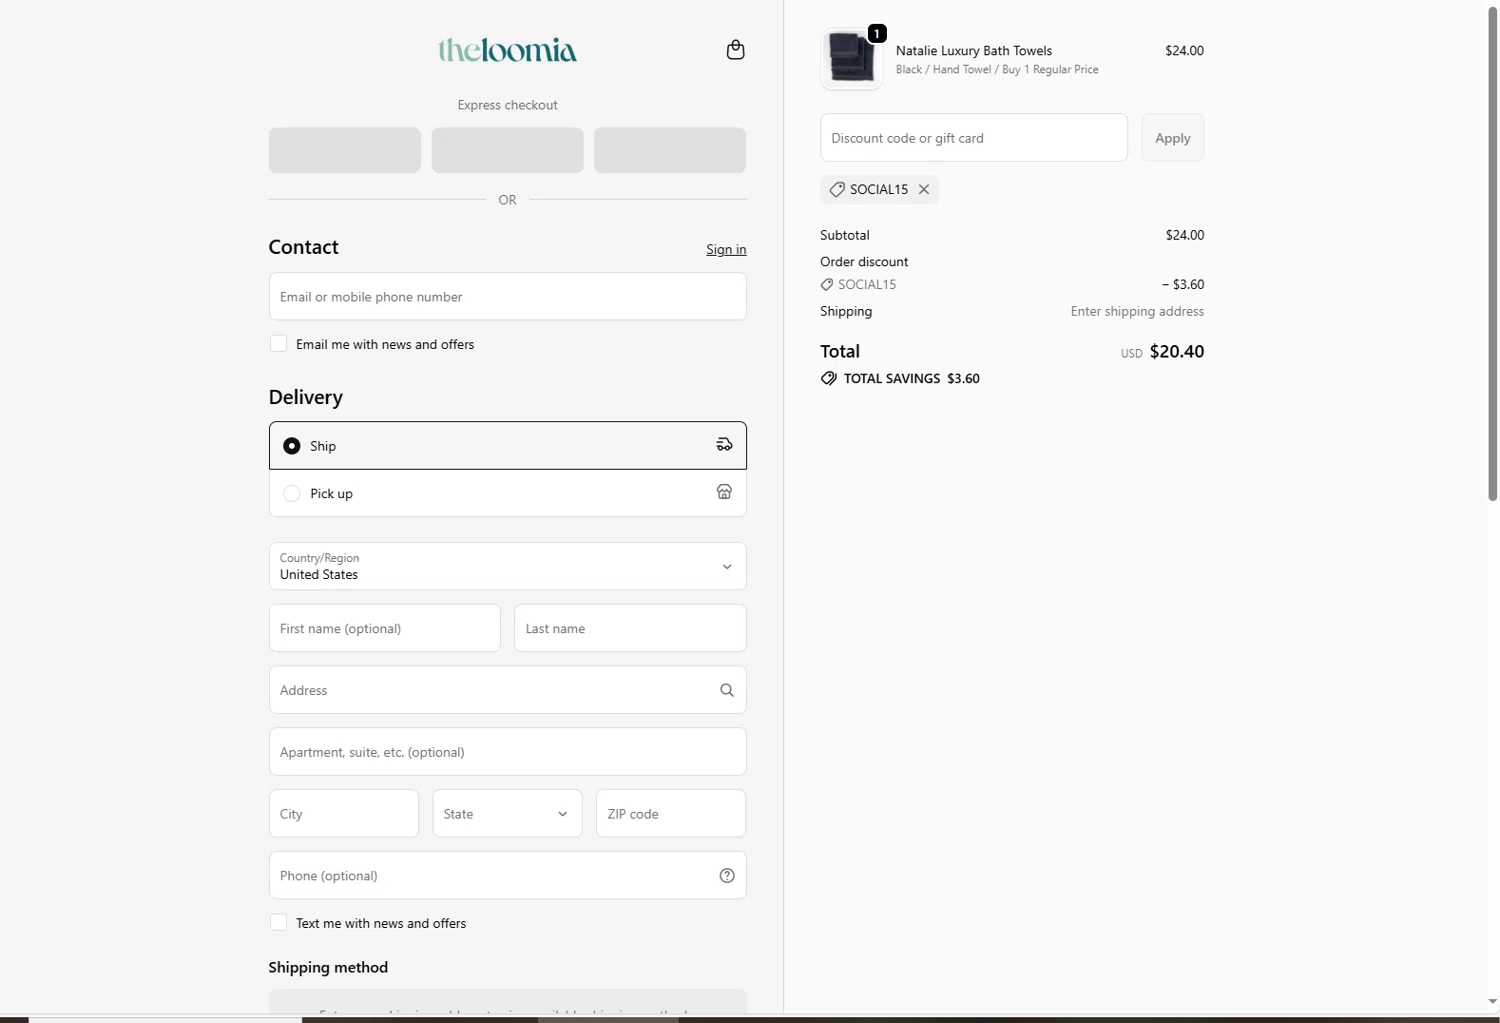Click the Natalie Luxury Bath Towels title
The height and width of the screenshot is (1023, 1500).
point(974,50)
